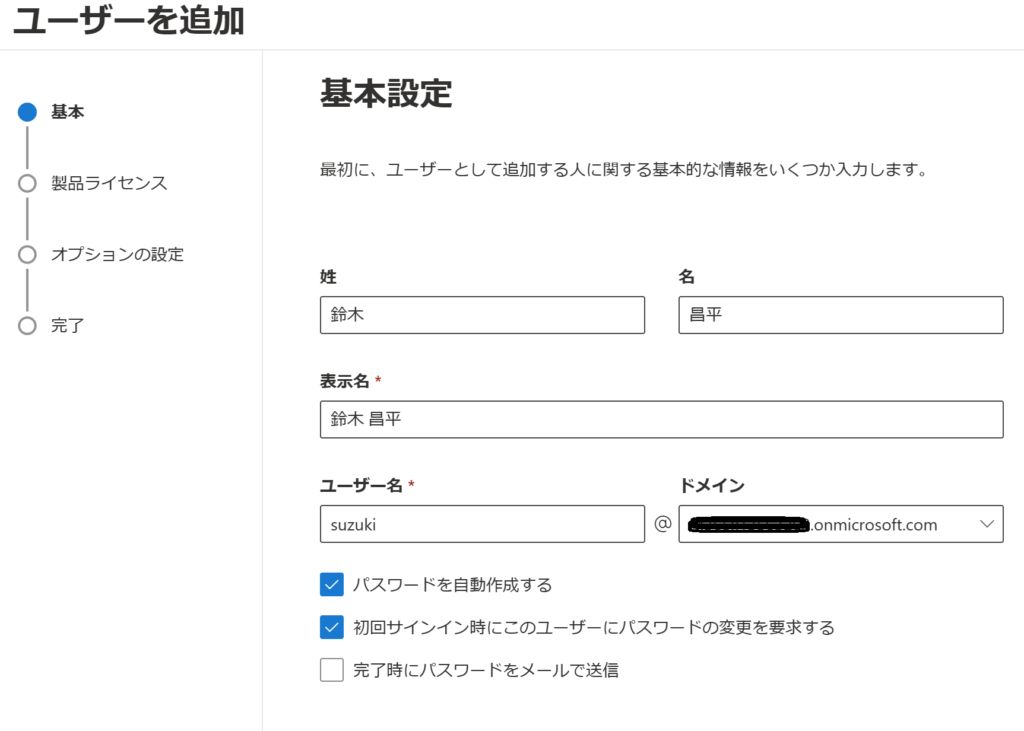
Task: Select the 基本 wizard step label
Action: click(68, 112)
